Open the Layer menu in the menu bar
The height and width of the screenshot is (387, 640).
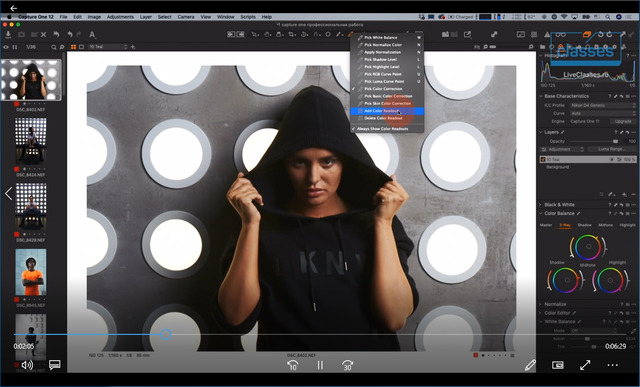coord(146,17)
